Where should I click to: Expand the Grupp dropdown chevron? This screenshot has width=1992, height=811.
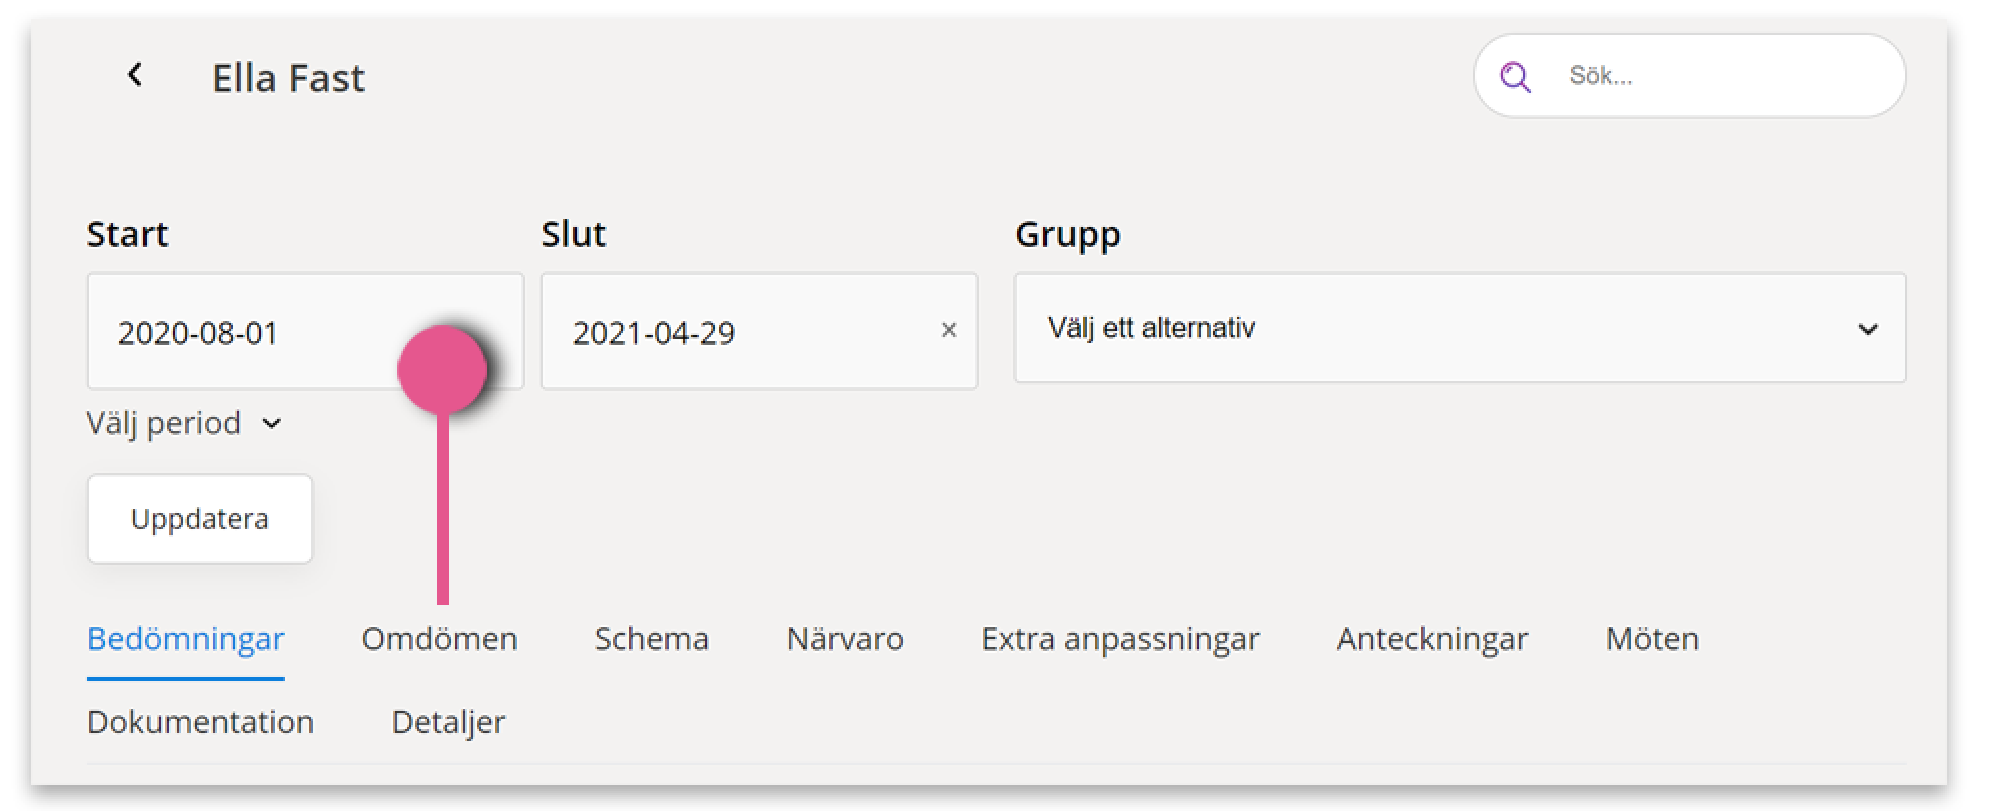(x=1867, y=329)
